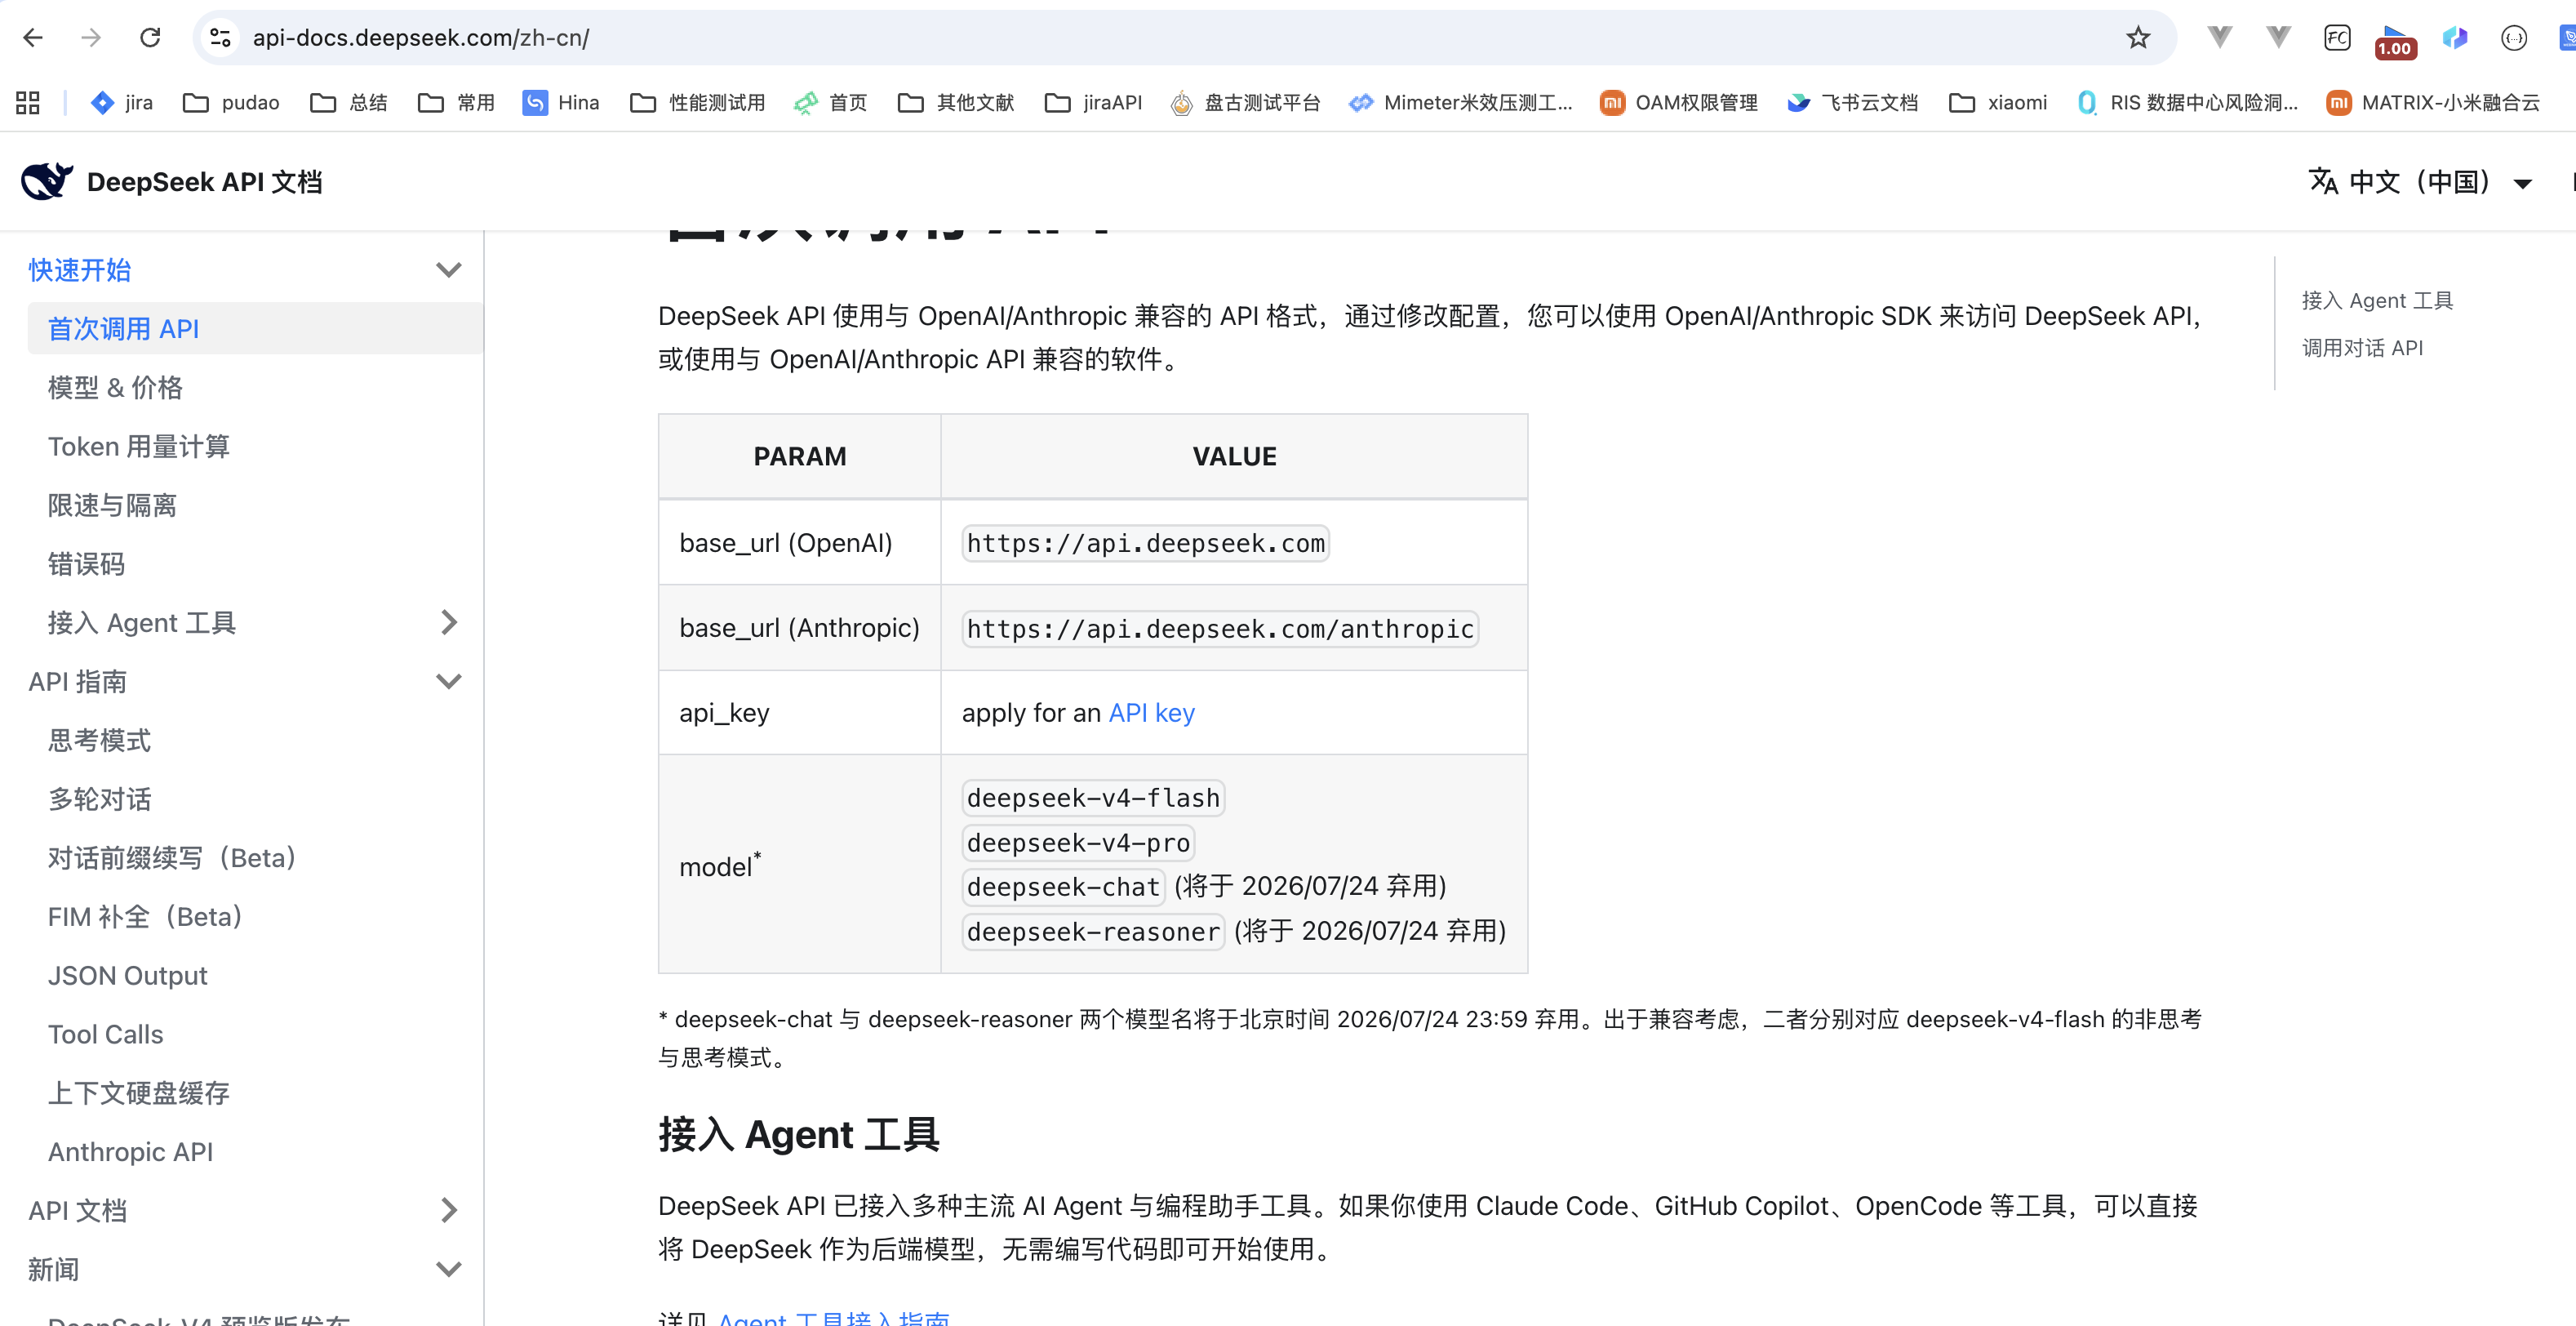This screenshot has width=2576, height=1326.
Task: Click the deepseek-v4-pro model name
Action: (x=1078, y=843)
